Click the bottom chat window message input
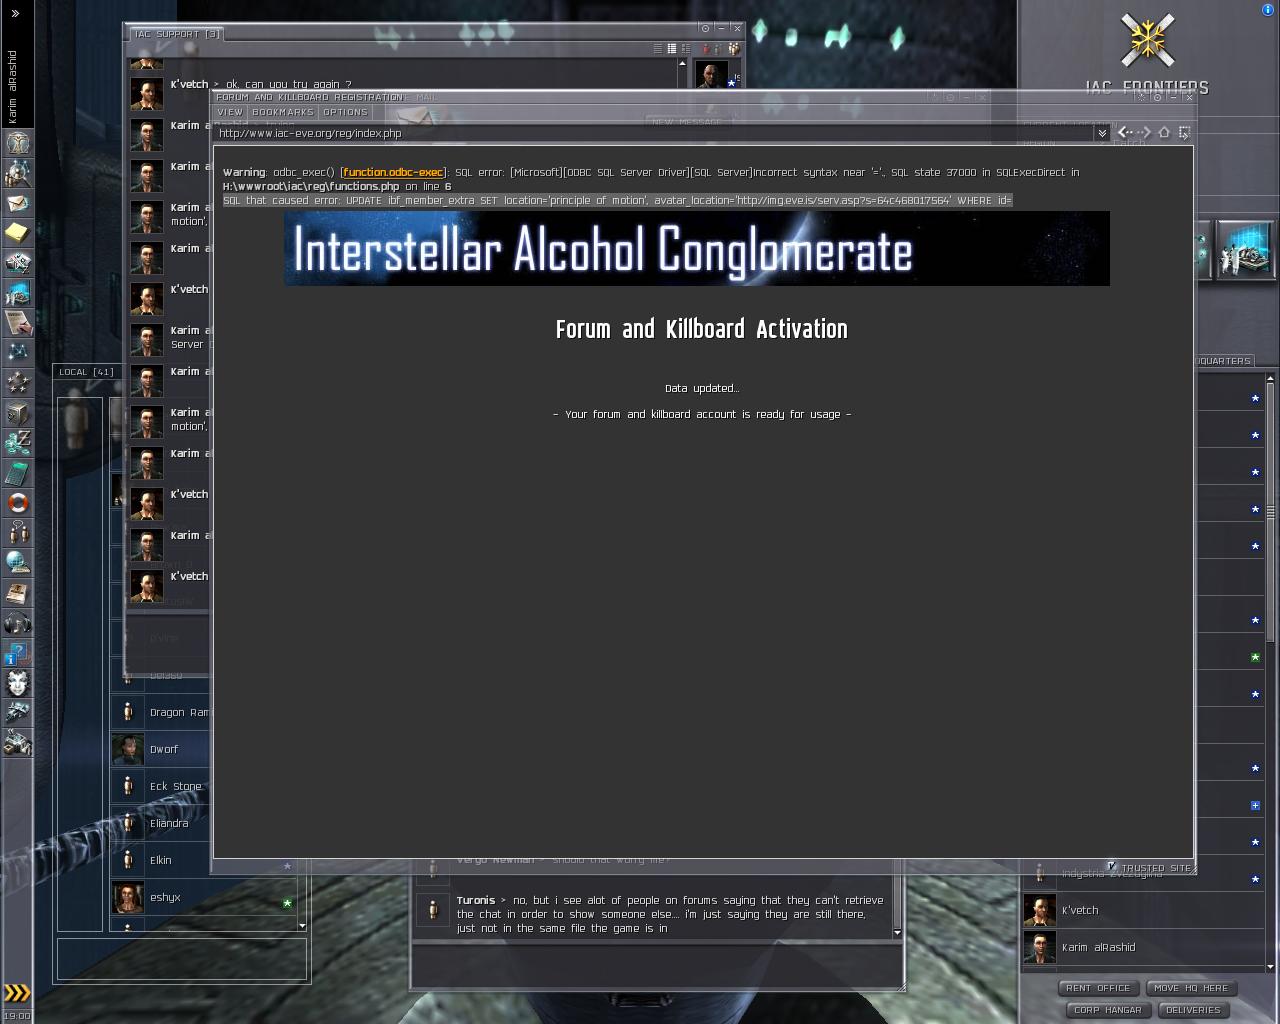This screenshot has width=1280, height=1024. point(657,965)
